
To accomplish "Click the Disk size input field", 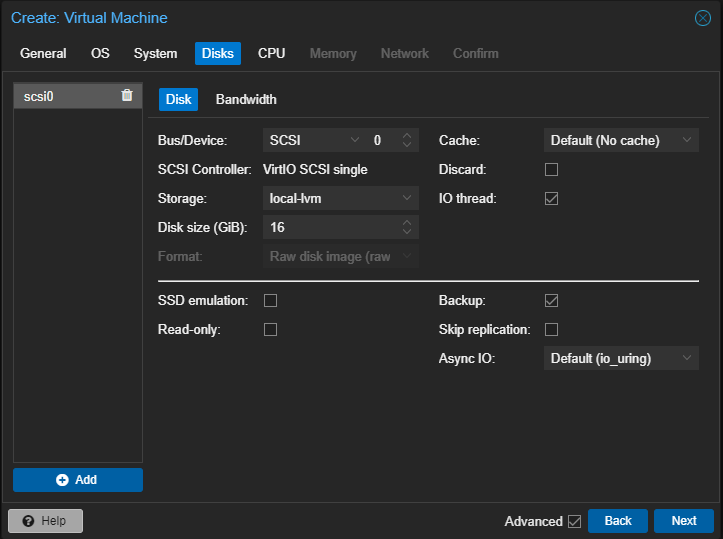I will tap(330, 228).
